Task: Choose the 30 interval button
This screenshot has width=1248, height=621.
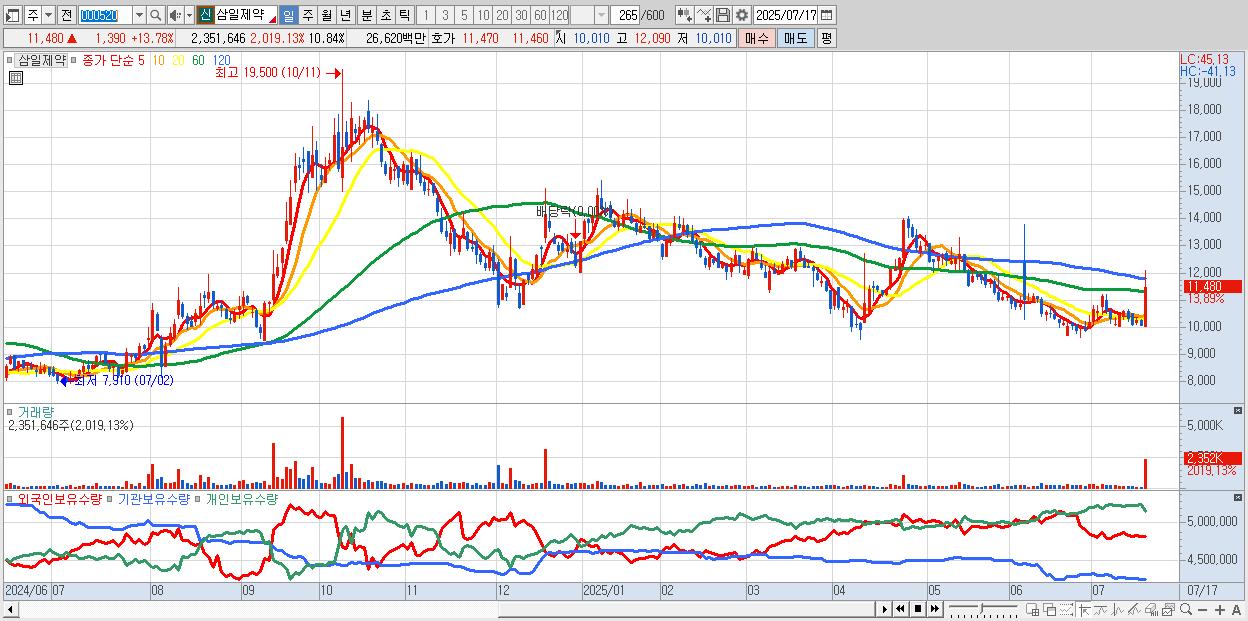Action: [x=521, y=15]
